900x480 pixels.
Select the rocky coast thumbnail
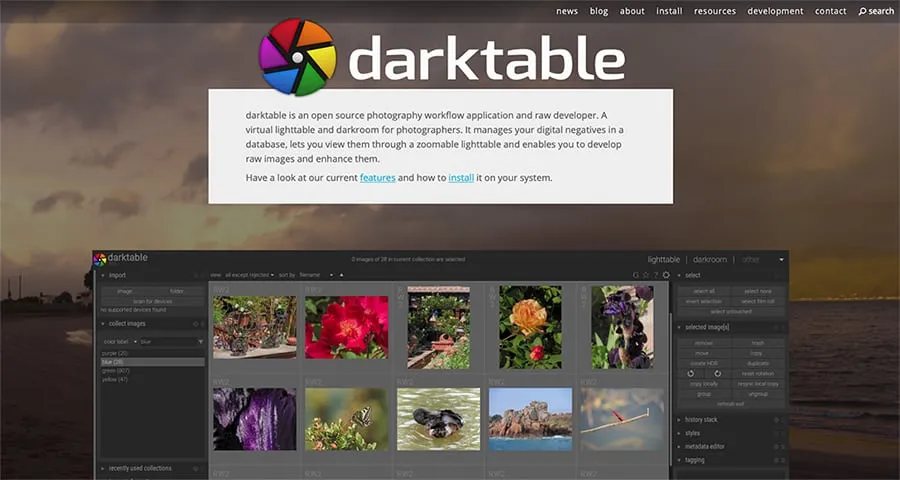click(x=530, y=419)
